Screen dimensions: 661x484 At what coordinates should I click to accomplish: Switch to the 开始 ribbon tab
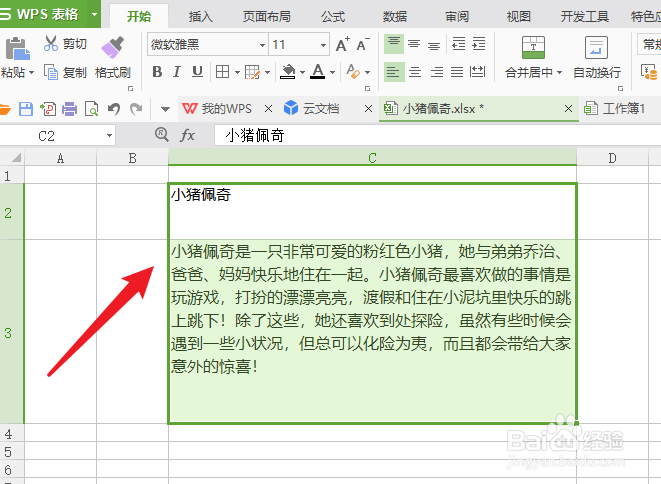pos(139,16)
